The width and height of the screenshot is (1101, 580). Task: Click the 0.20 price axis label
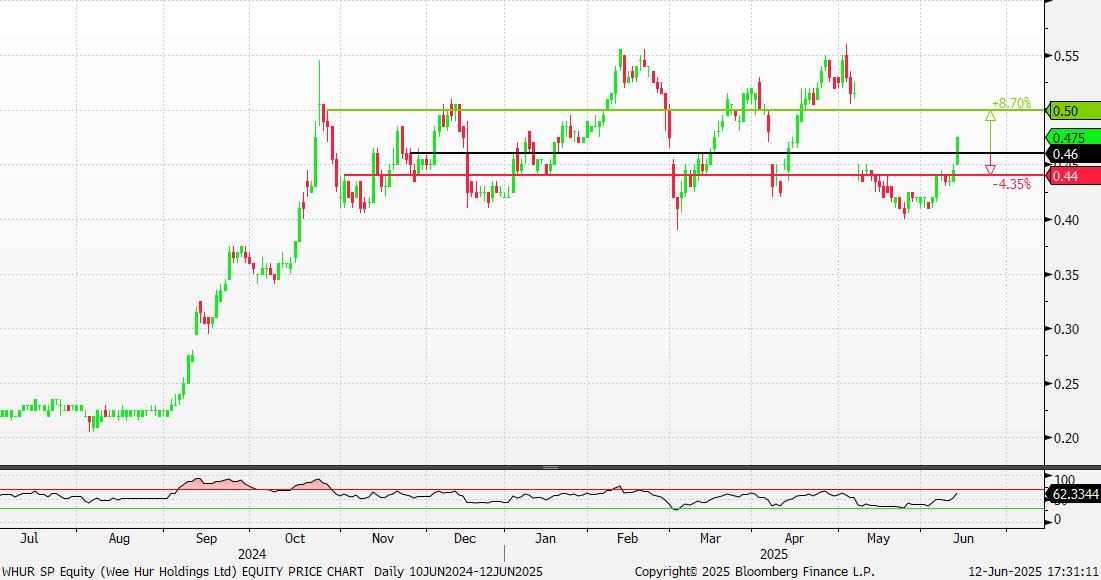coord(1067,438)
